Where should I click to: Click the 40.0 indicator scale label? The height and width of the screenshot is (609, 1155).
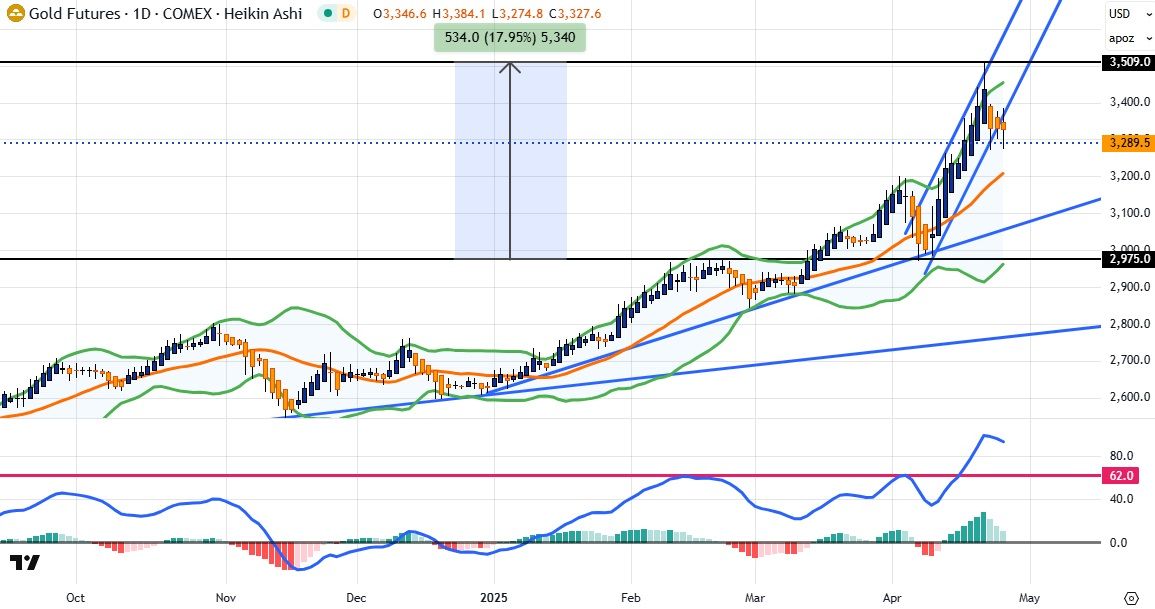[1121, 499]
